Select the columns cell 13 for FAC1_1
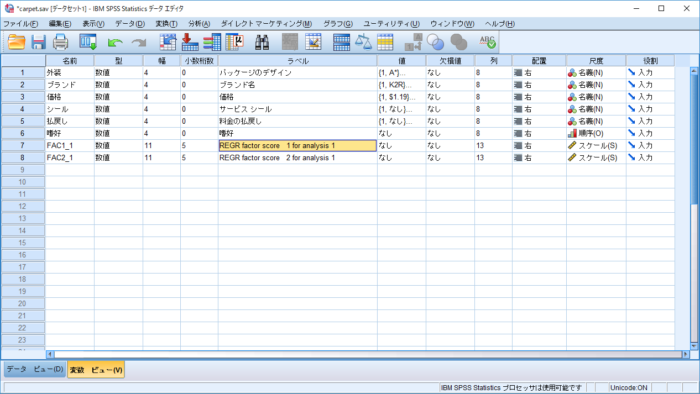Viewport: 700px width, 394px height. (x=493, y=145)
